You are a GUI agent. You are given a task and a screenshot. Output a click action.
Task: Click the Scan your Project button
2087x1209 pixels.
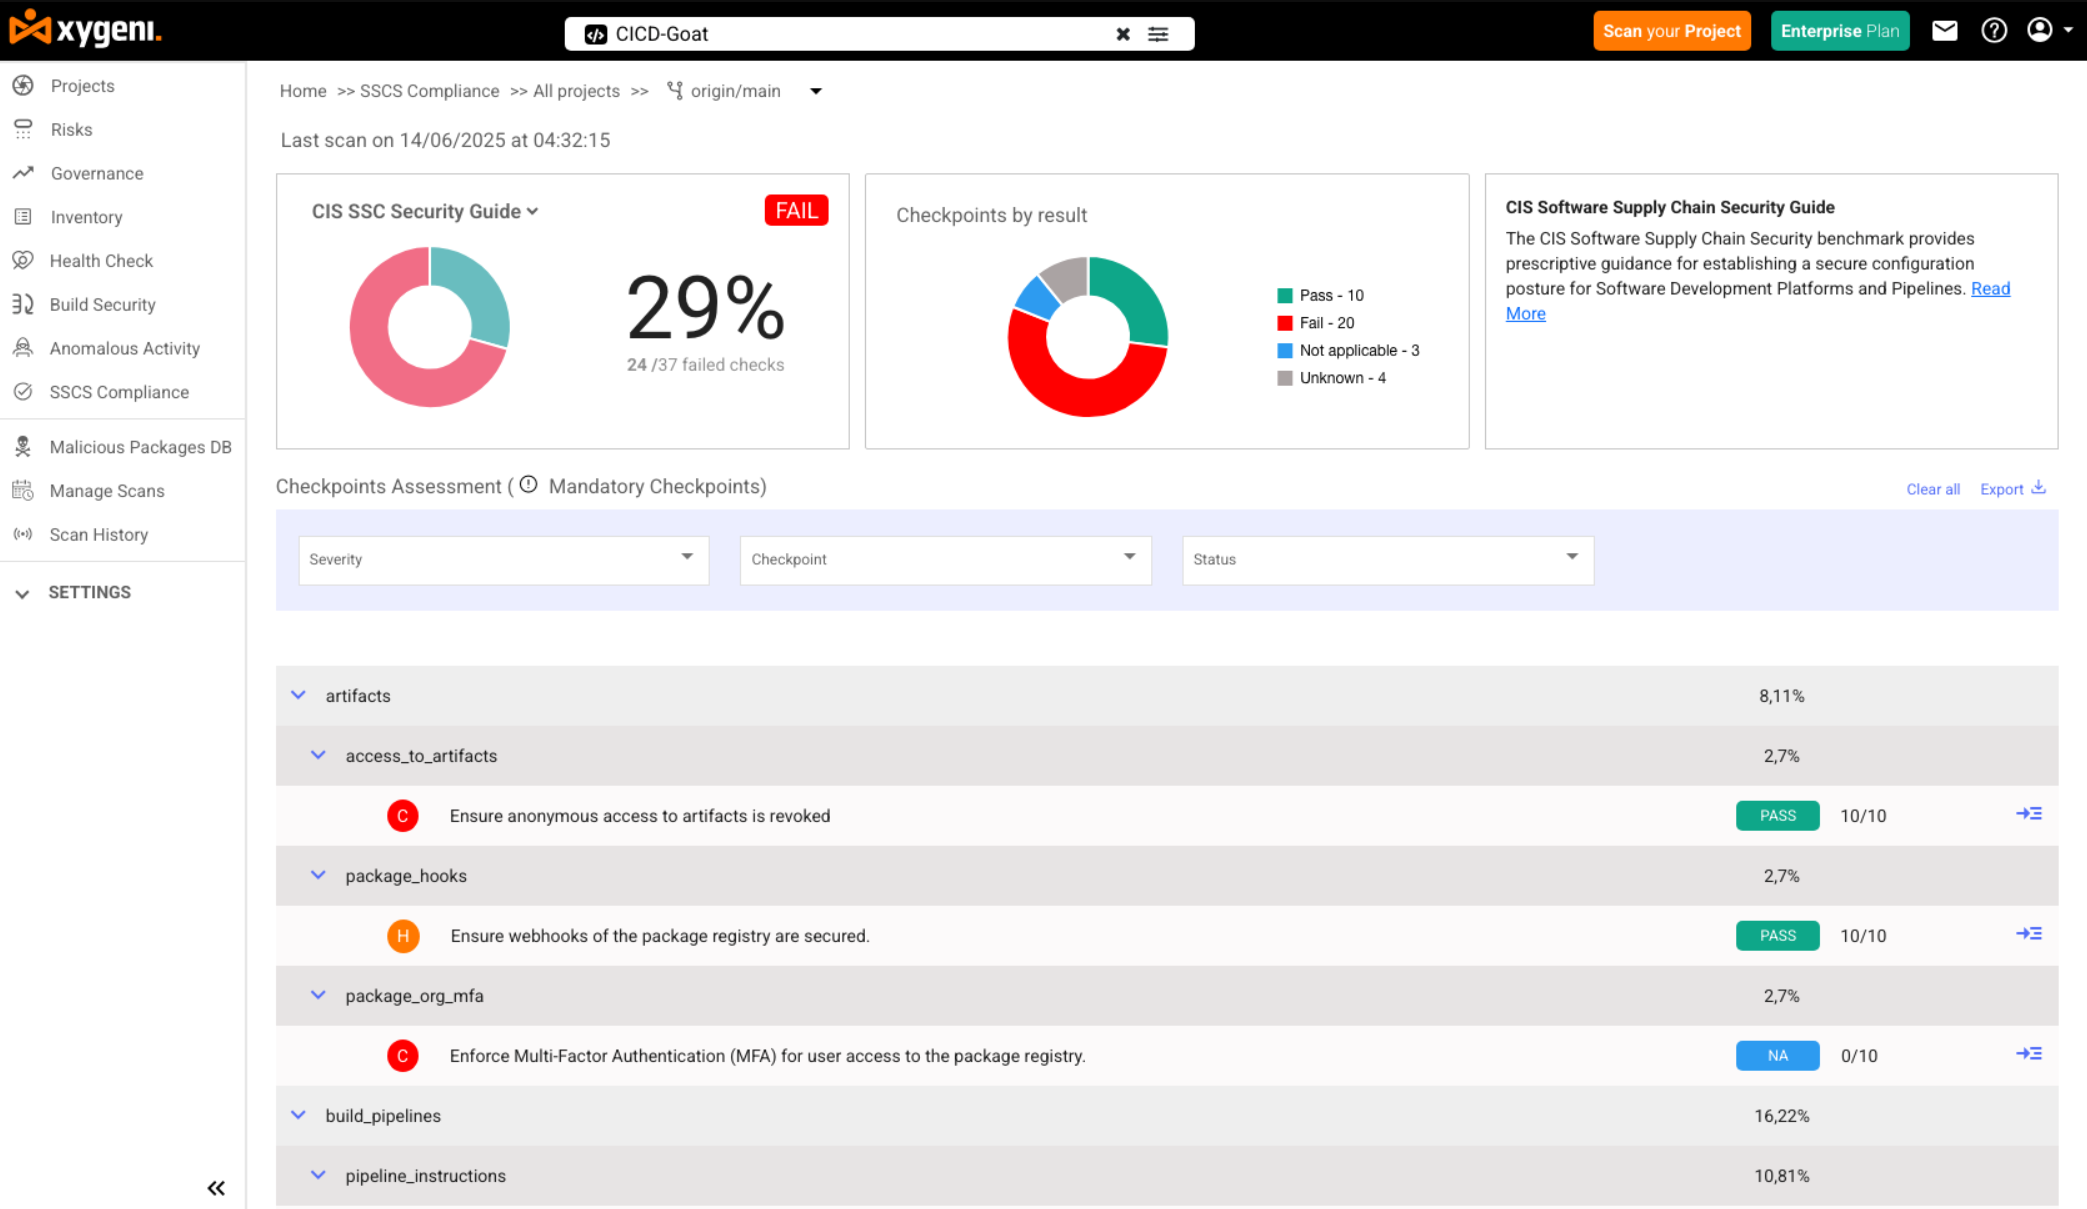(x=1671, y=31)
